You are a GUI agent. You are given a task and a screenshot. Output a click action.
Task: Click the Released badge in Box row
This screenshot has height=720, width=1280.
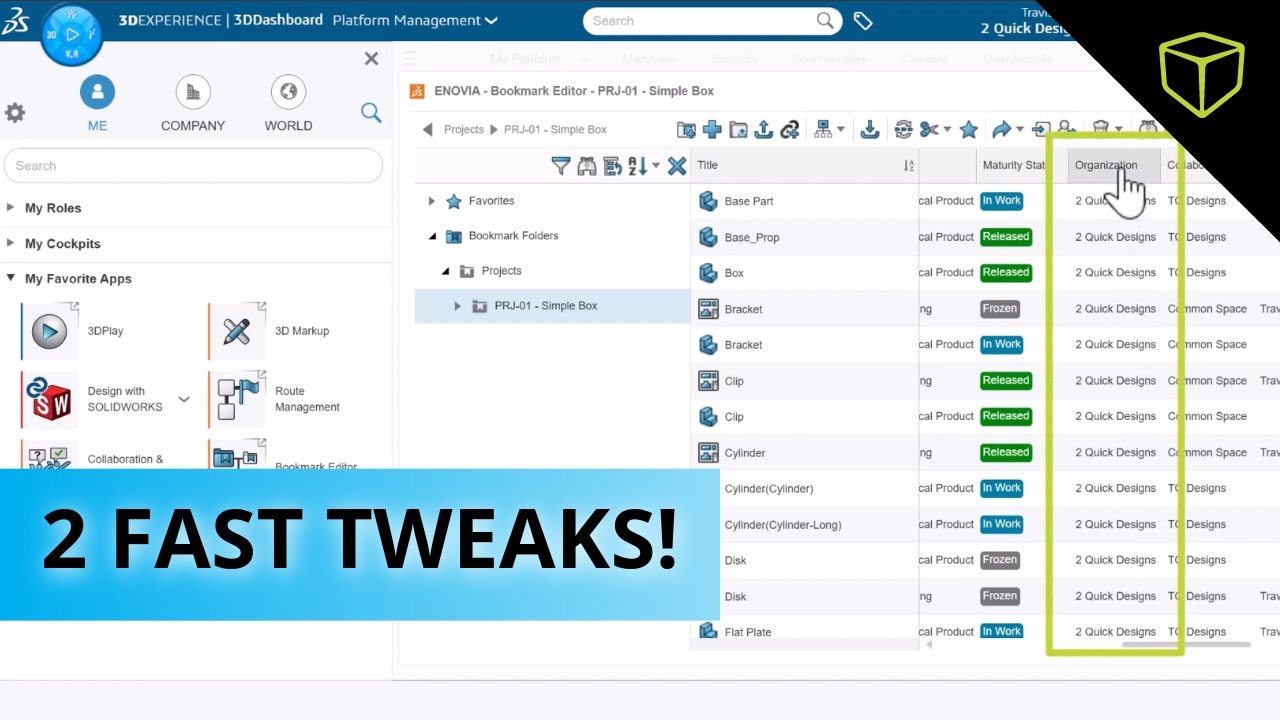[1006, 273]
